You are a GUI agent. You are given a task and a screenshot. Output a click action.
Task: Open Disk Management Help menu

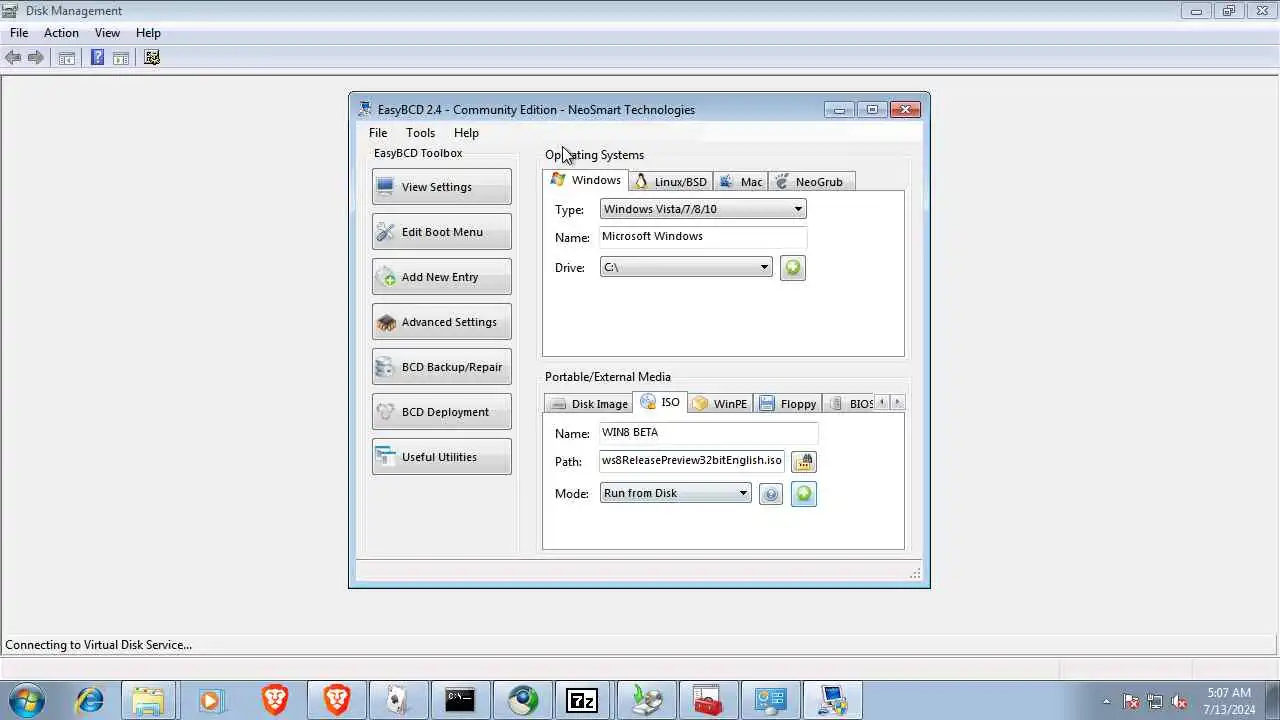pyautogui.click(x=148, y=33)
